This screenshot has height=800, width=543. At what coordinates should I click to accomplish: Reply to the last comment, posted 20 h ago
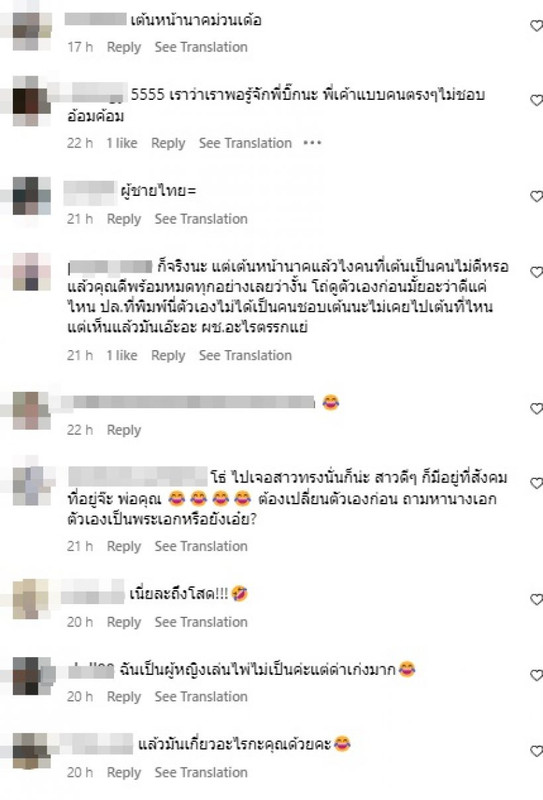(x=124, y=772)
